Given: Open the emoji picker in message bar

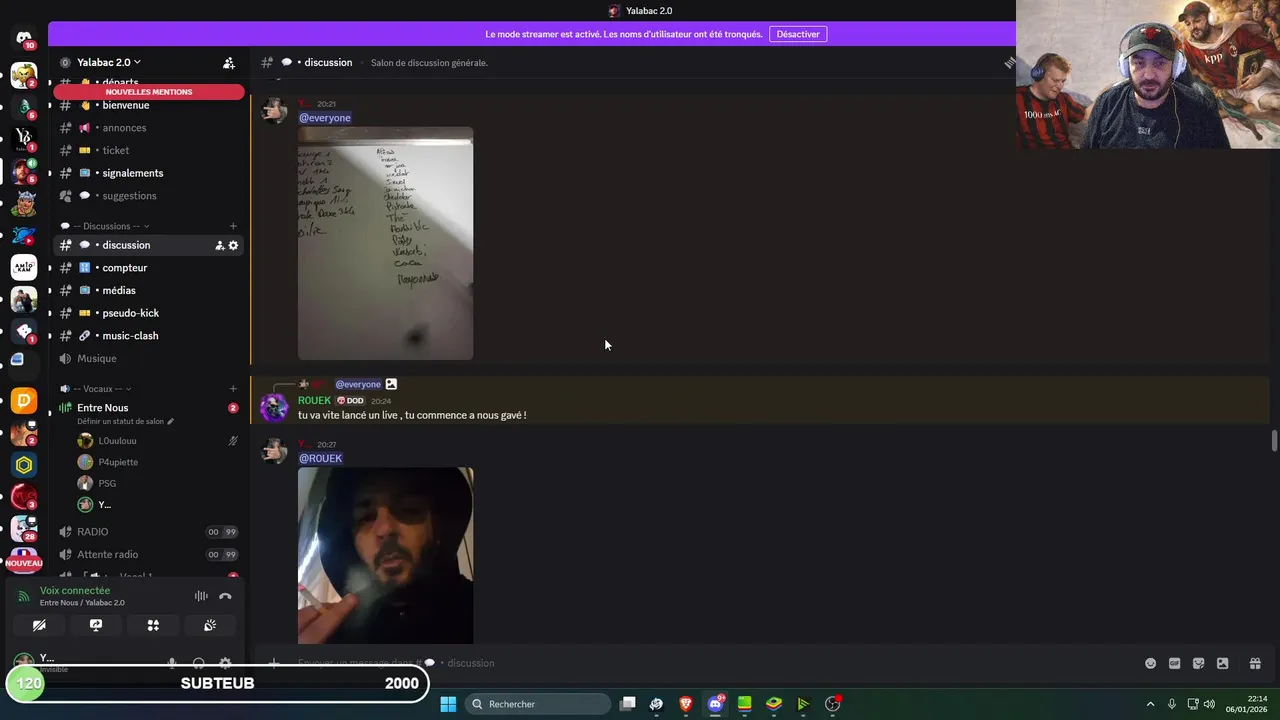Looking at the screenshot, I should pos(1150,663).
